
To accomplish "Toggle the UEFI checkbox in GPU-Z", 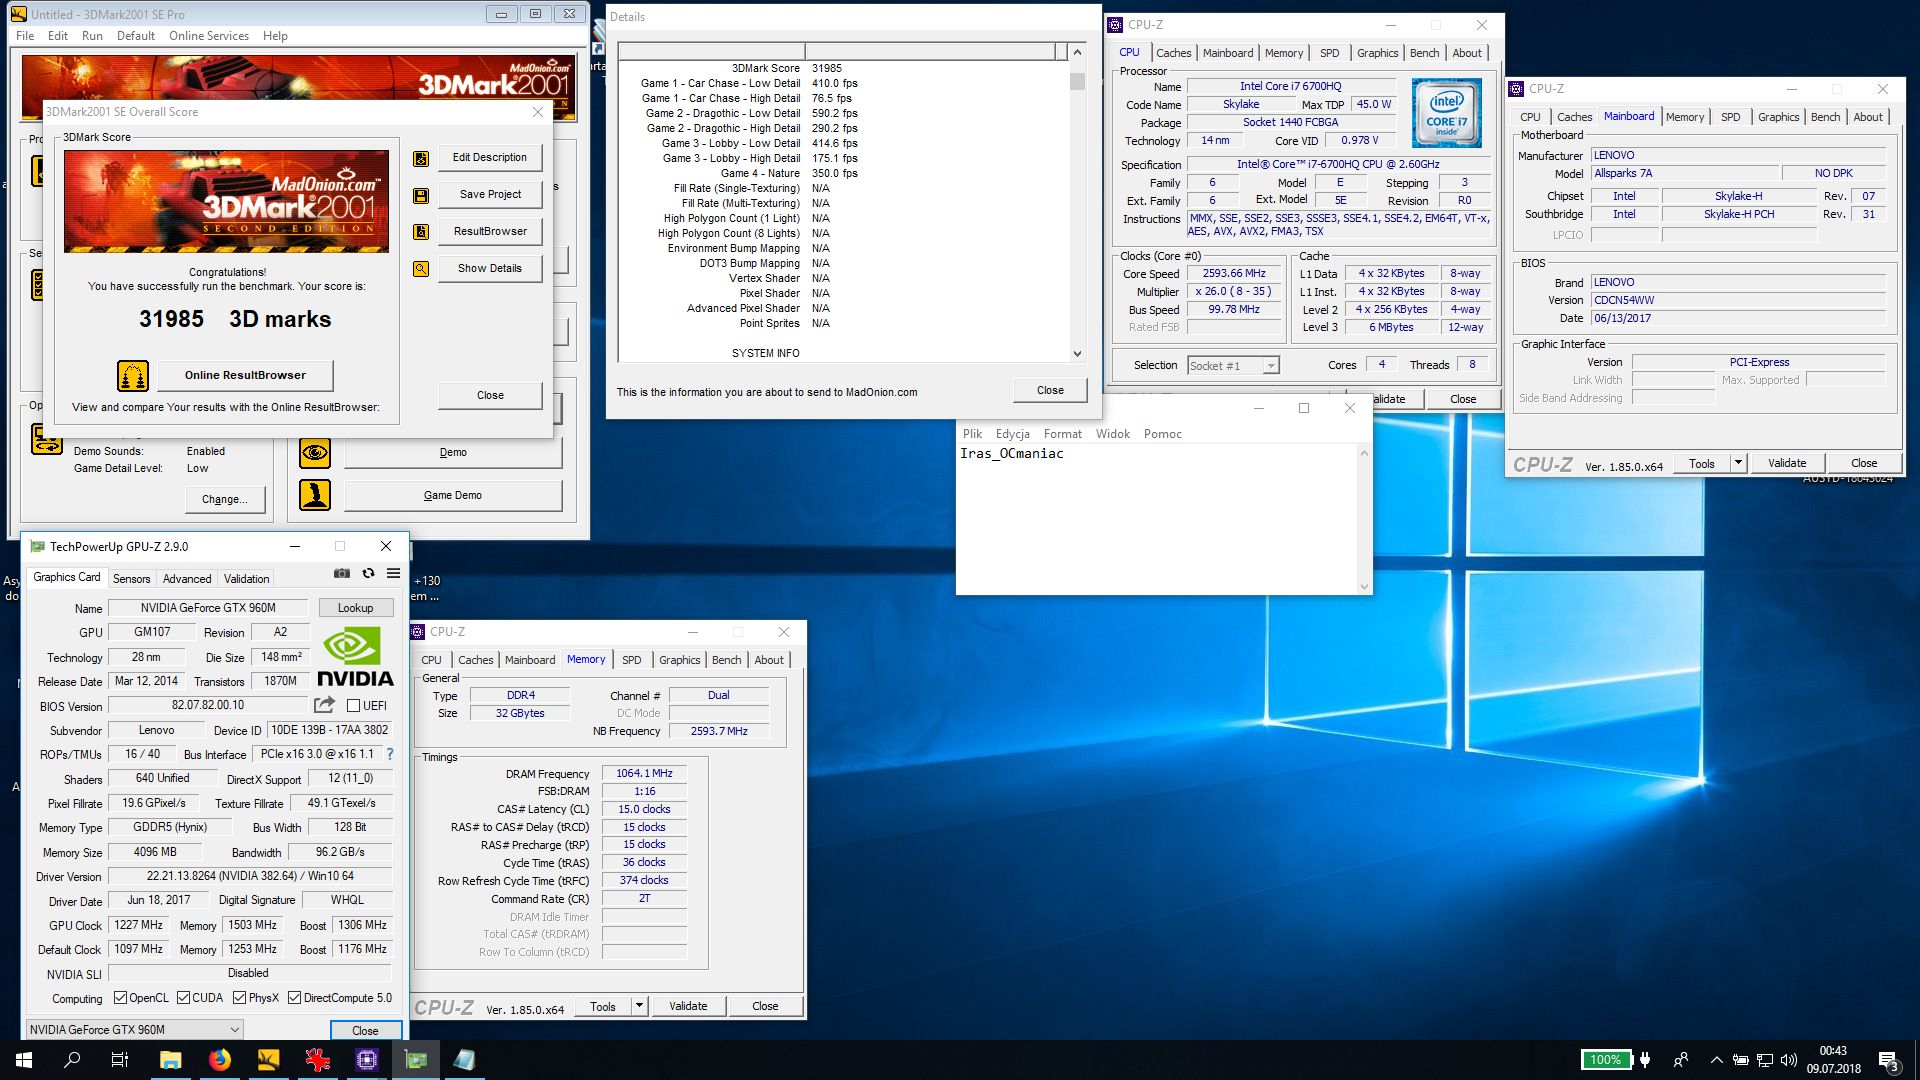I will point(353,706).
